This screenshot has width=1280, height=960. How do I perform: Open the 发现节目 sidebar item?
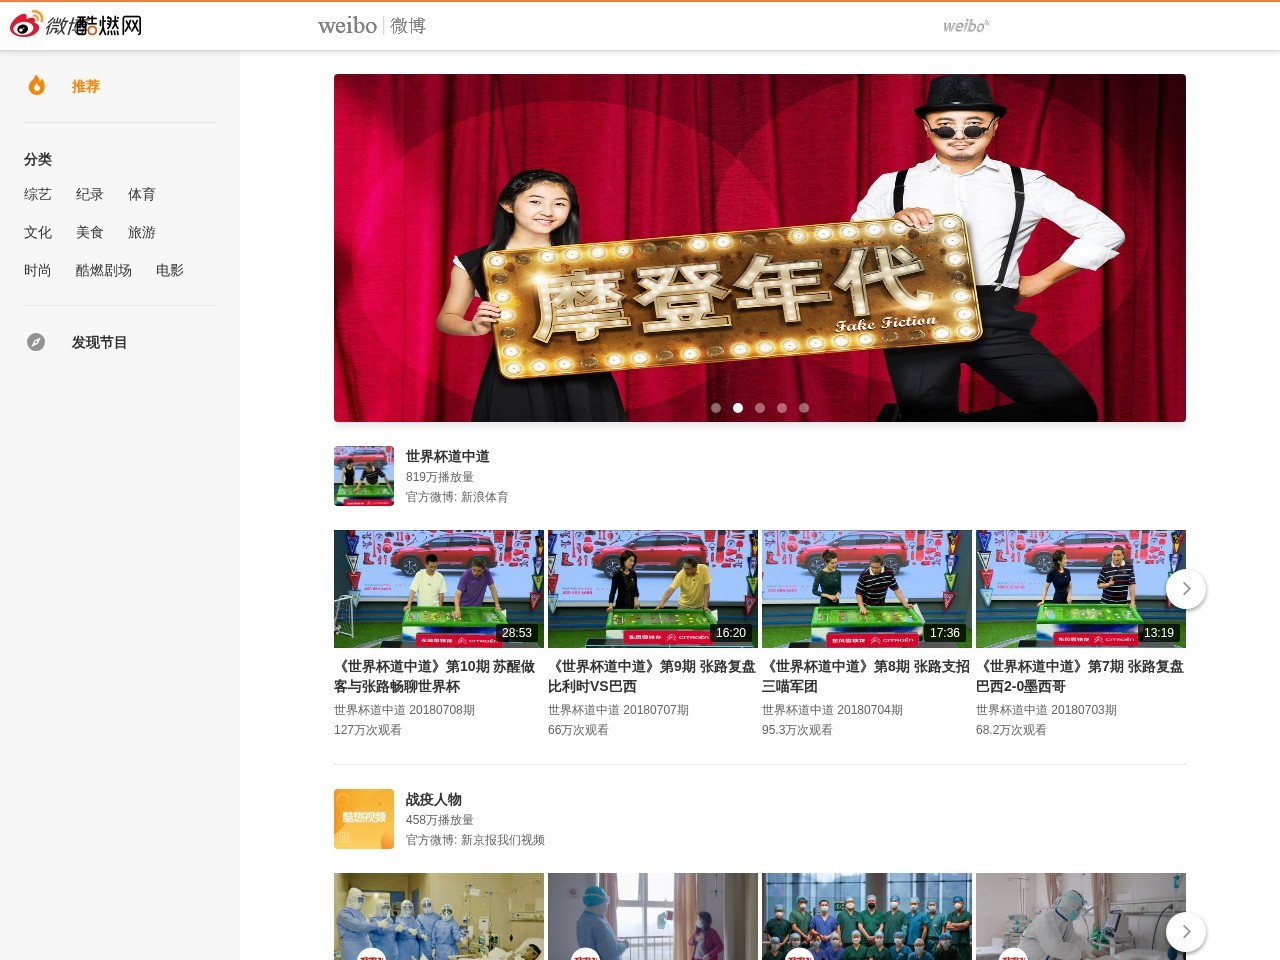[x=99, y=342]
